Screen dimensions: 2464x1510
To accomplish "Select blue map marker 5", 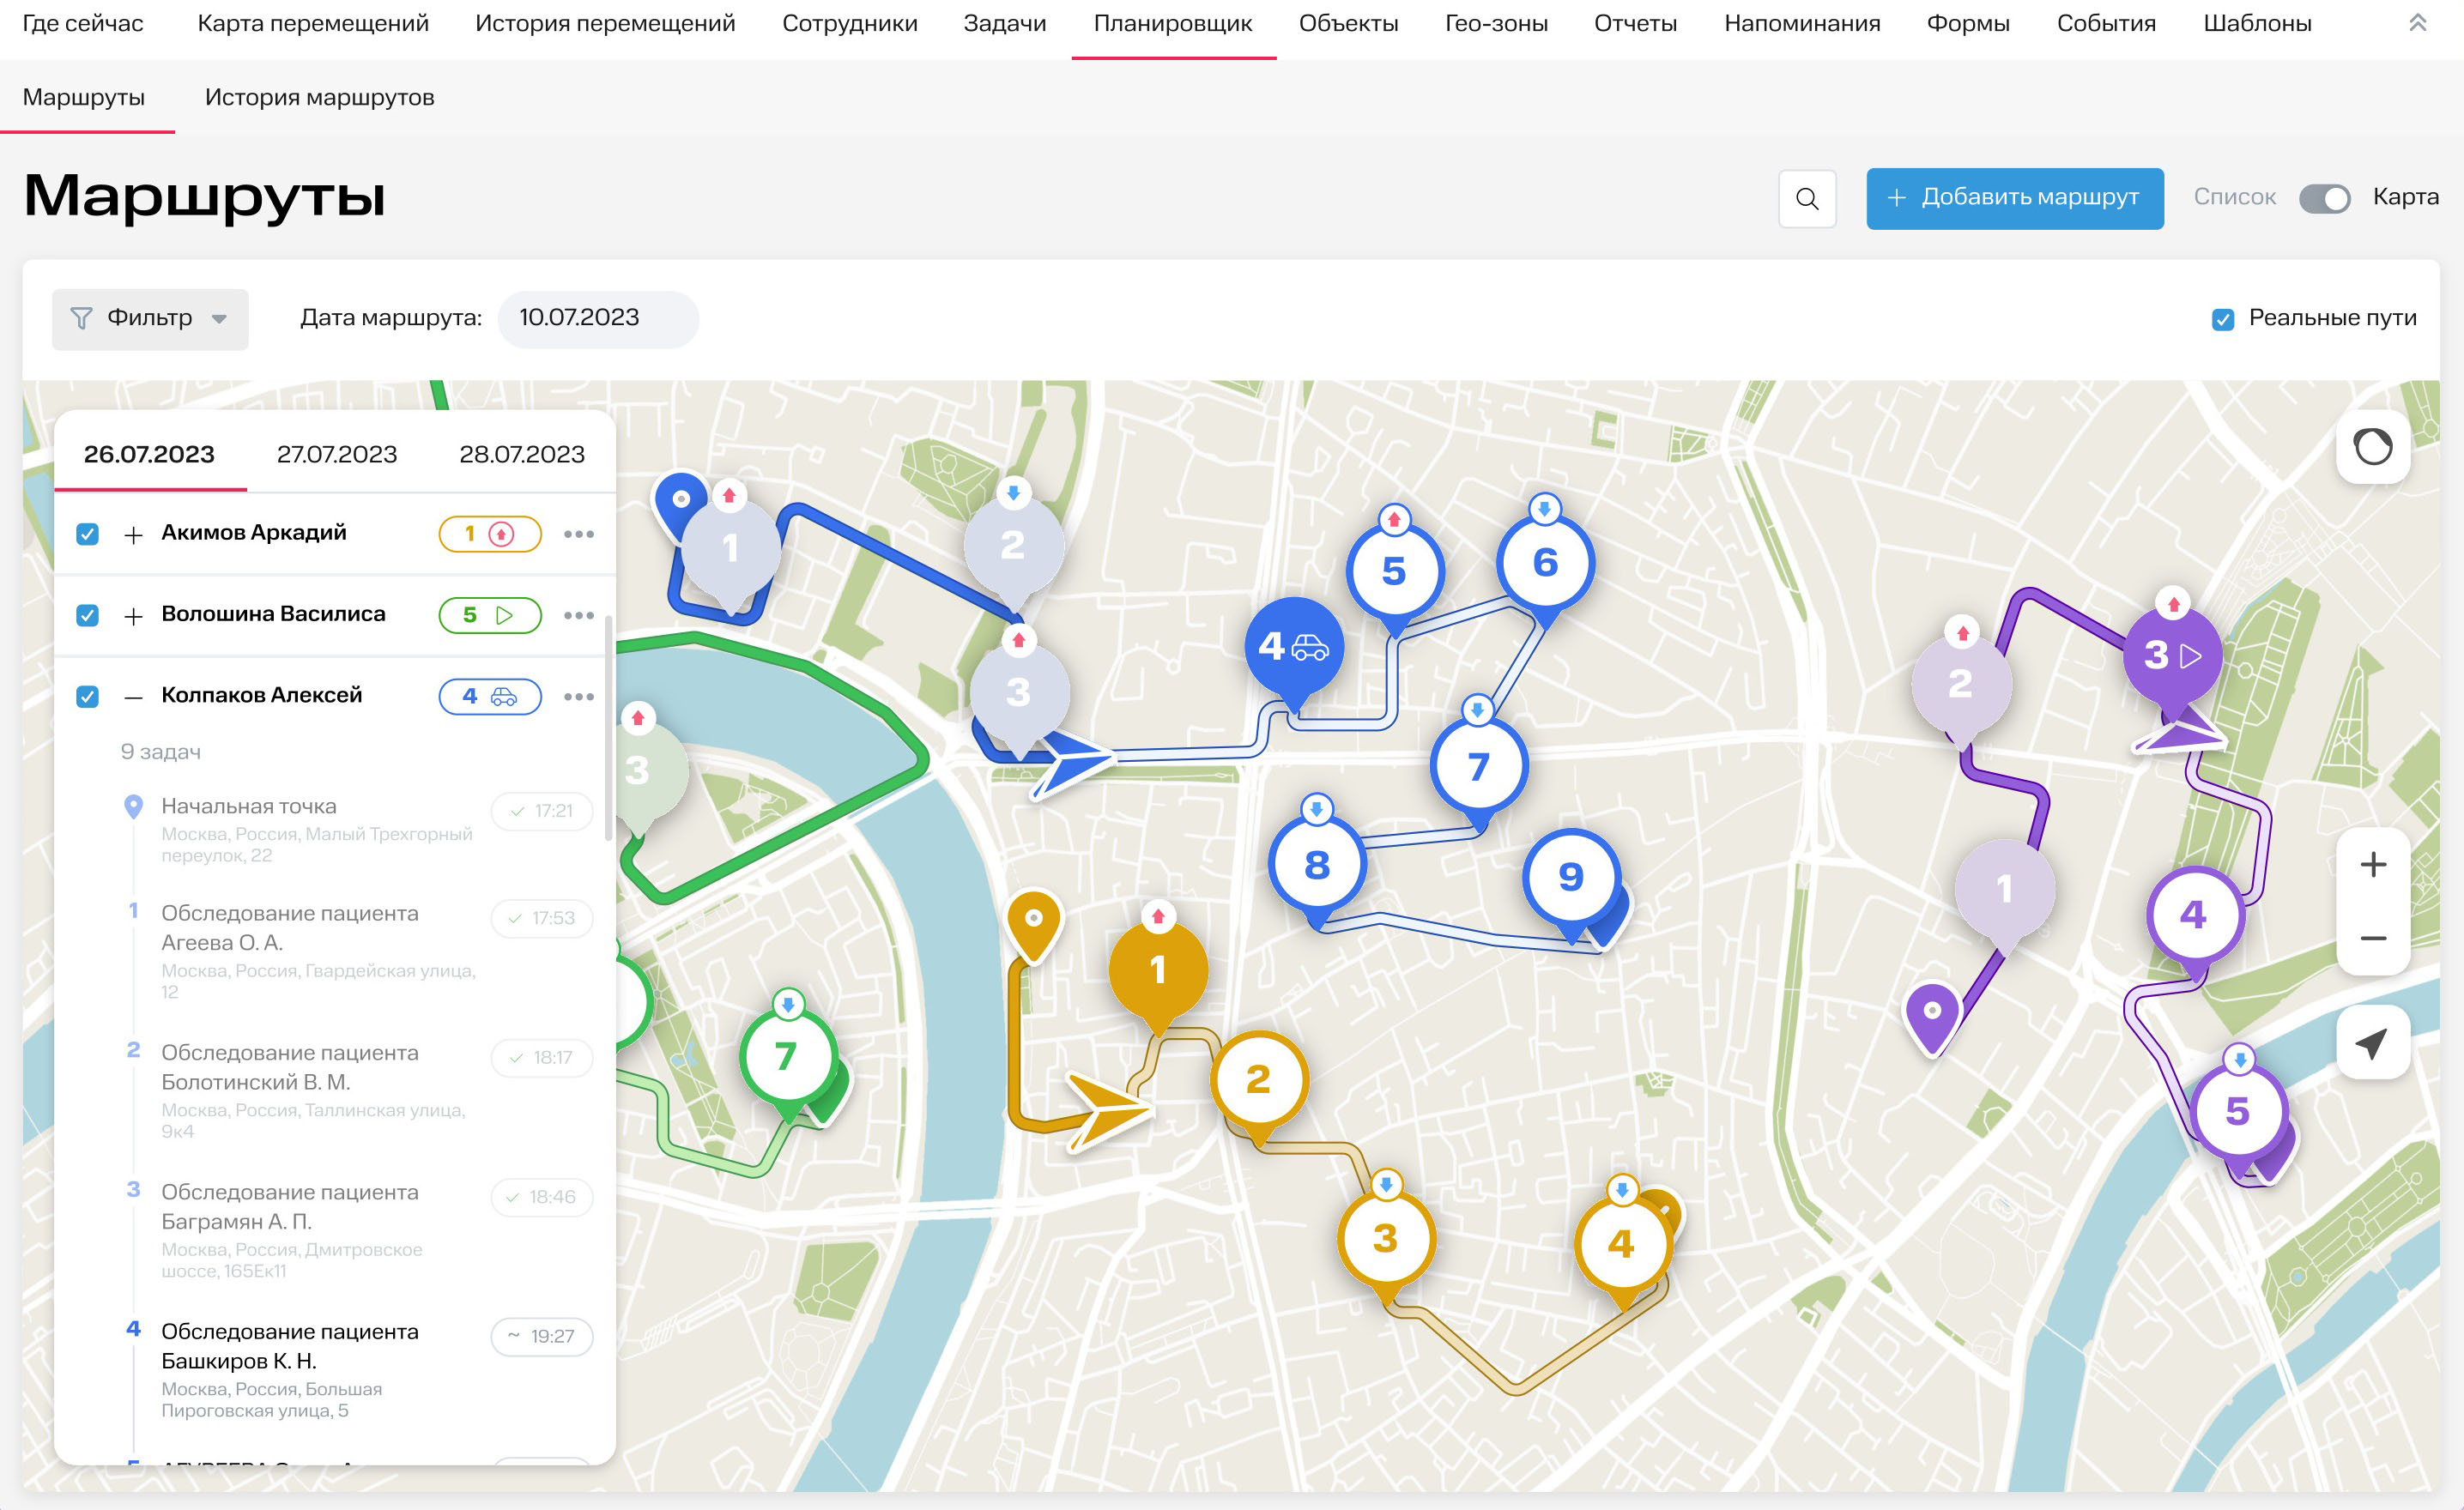I will tap(1394, 572).
